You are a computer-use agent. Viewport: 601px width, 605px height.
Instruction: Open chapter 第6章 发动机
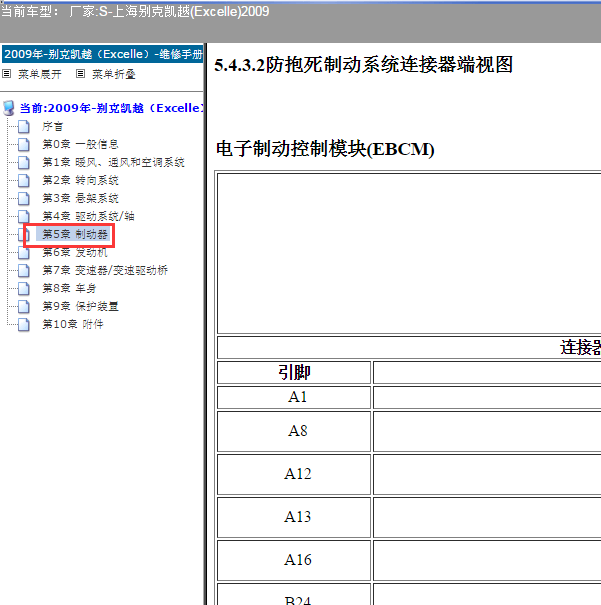[75, 252]
